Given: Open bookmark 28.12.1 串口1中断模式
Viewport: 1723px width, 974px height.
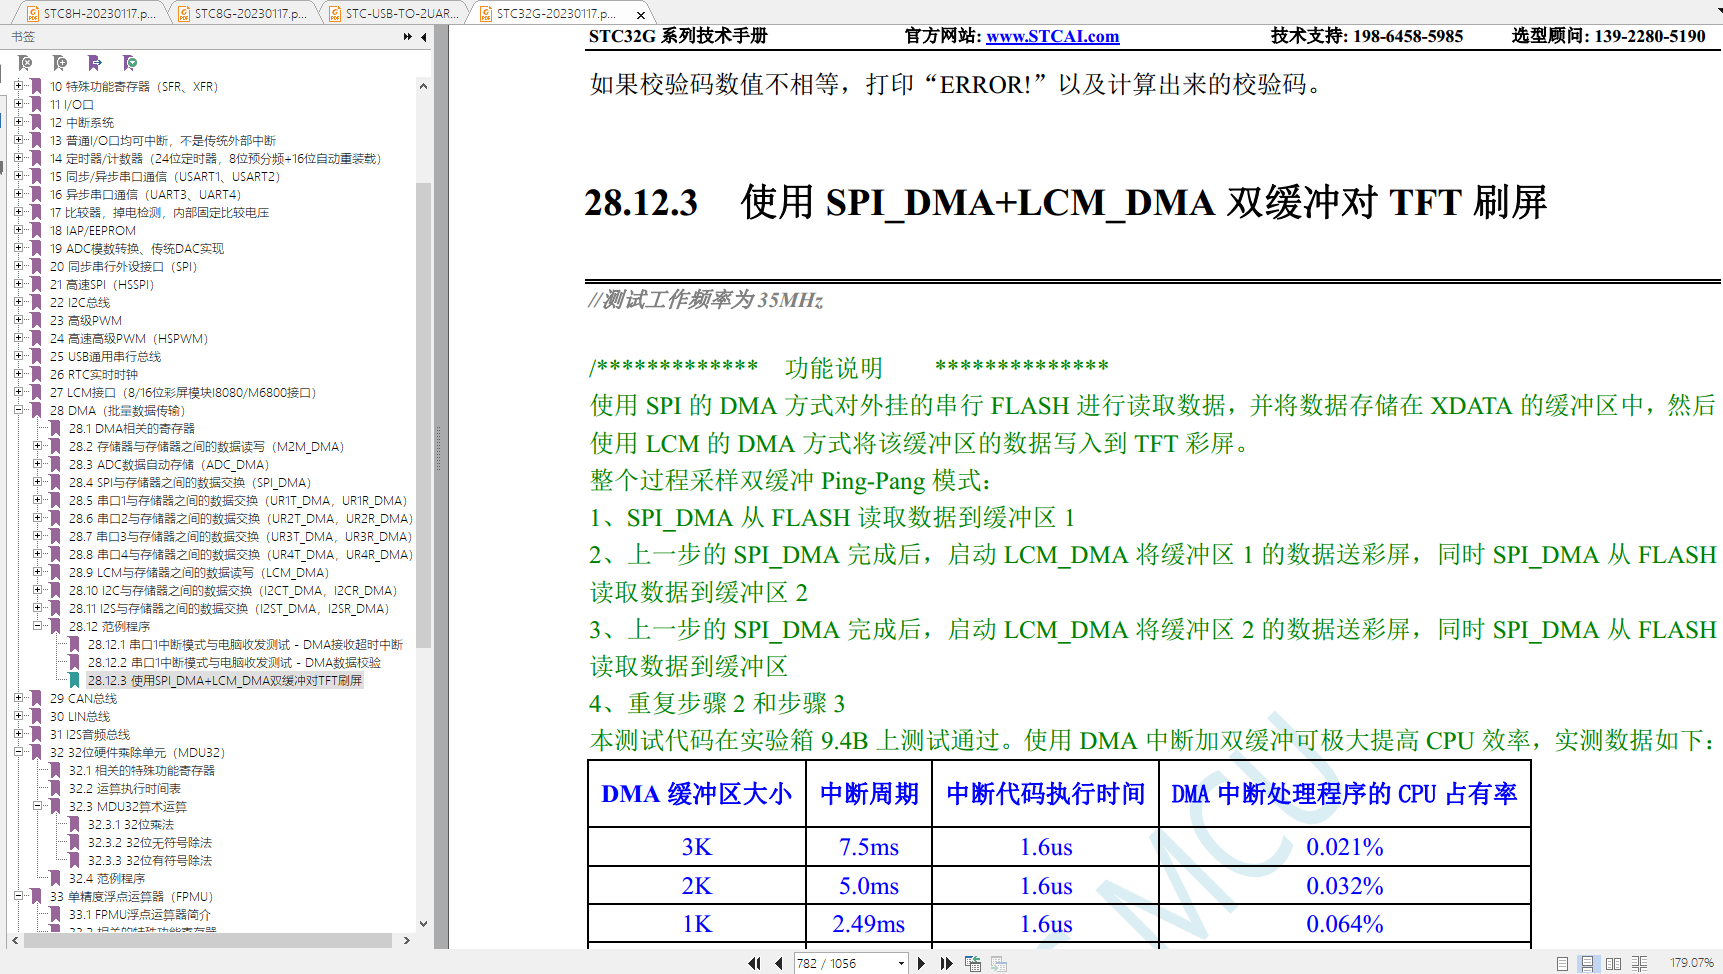Looking at the screenshot, I should [245, 645].
